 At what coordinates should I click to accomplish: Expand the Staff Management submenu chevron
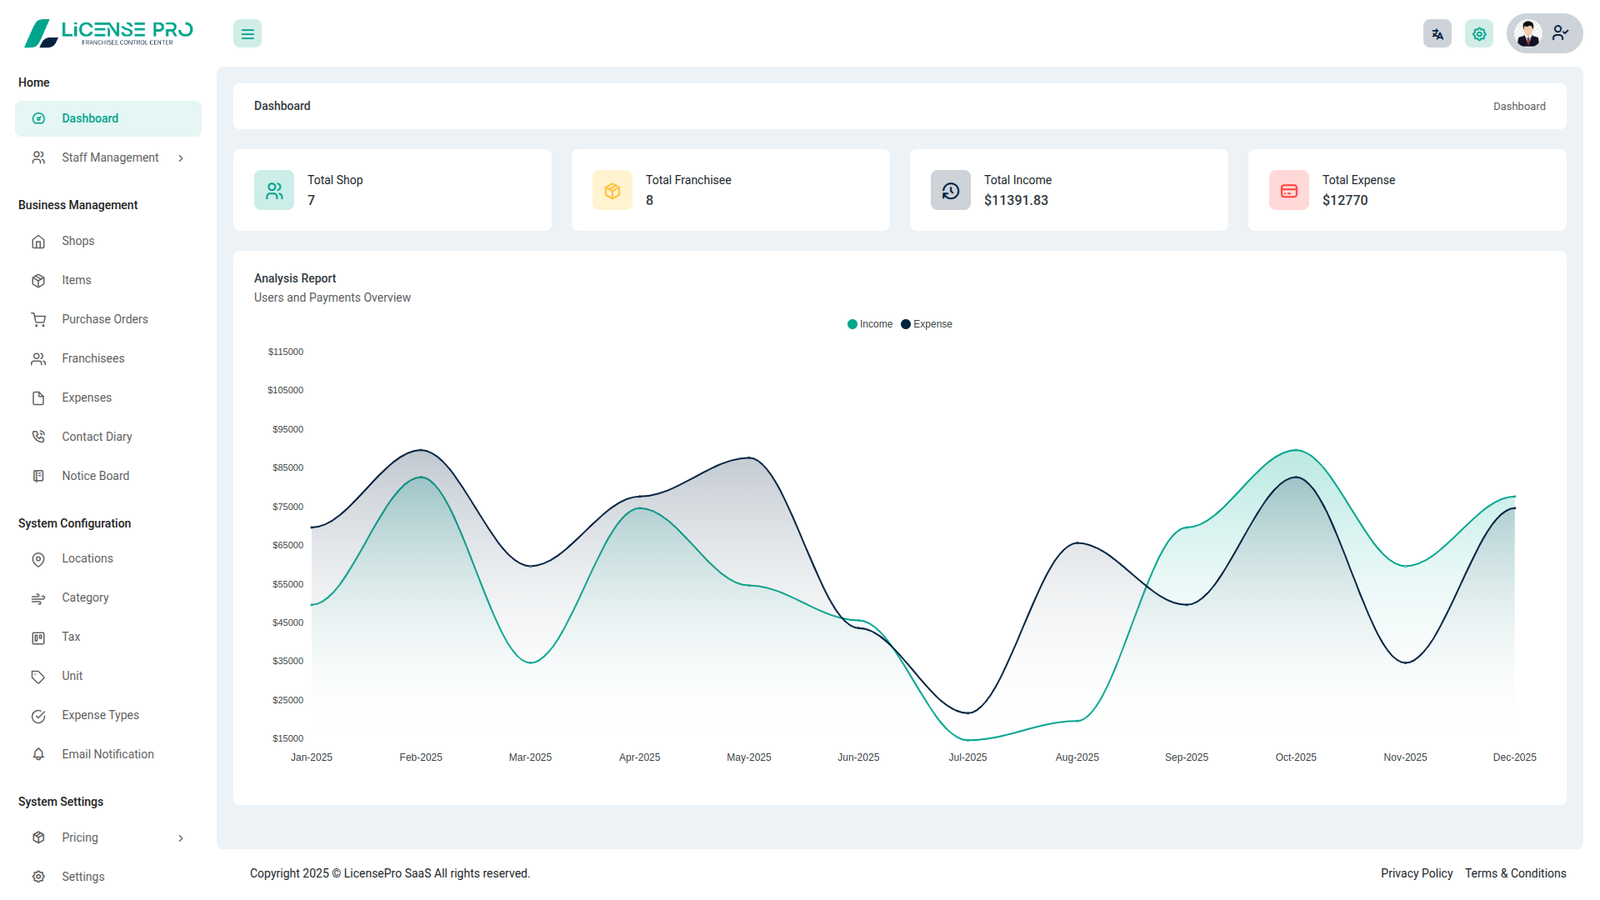point(181,158)
